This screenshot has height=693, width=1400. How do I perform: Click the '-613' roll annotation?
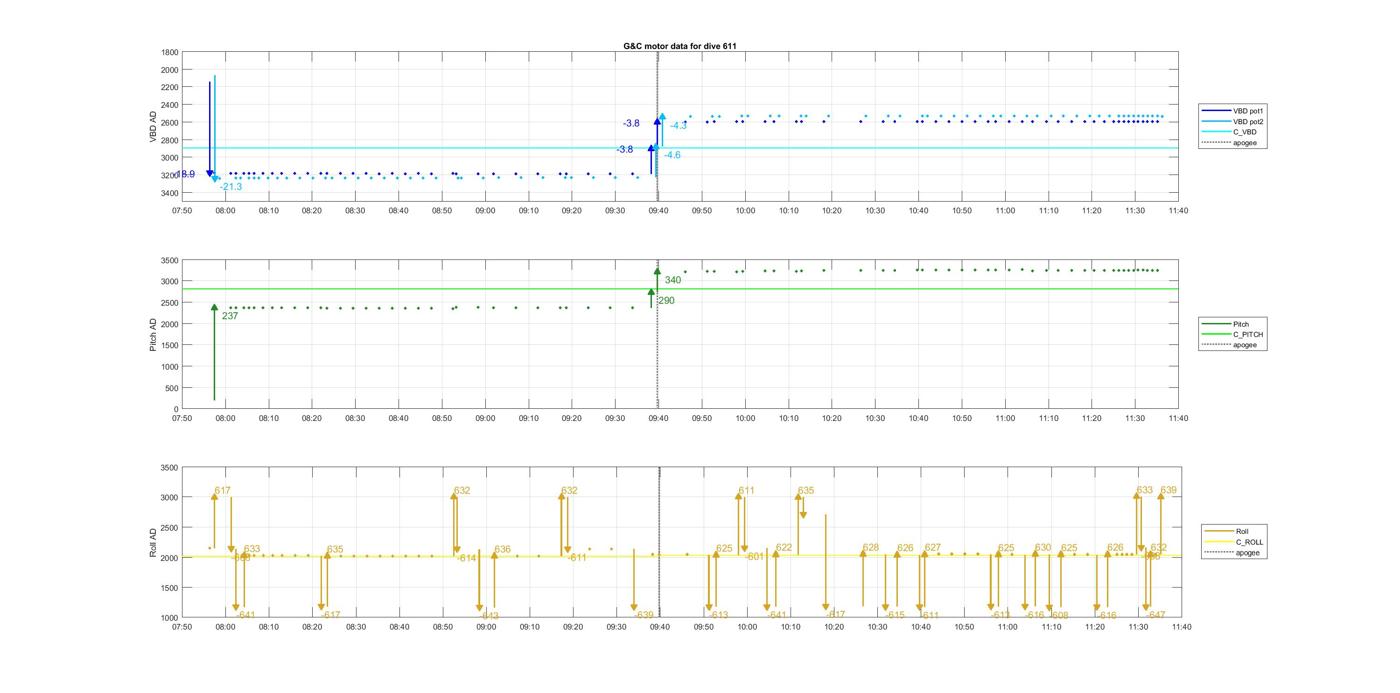coord(718,616)
